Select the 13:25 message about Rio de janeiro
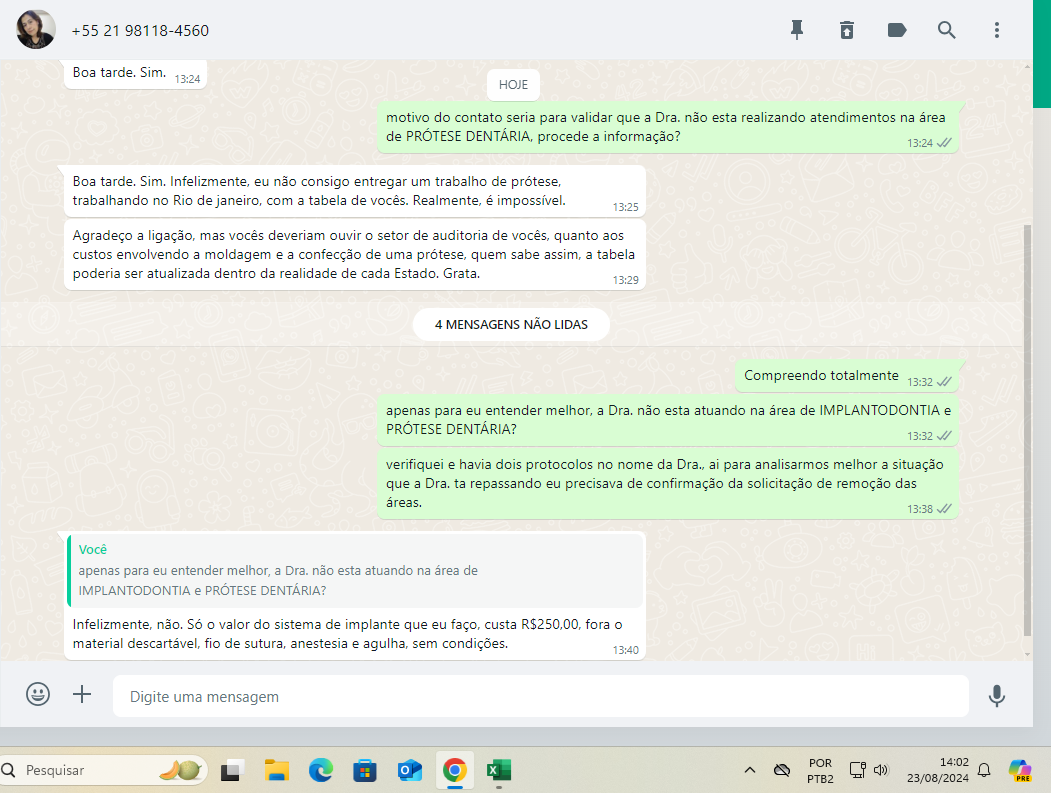Viewport: 1051px width, 793px height. [x=355, y=191]
